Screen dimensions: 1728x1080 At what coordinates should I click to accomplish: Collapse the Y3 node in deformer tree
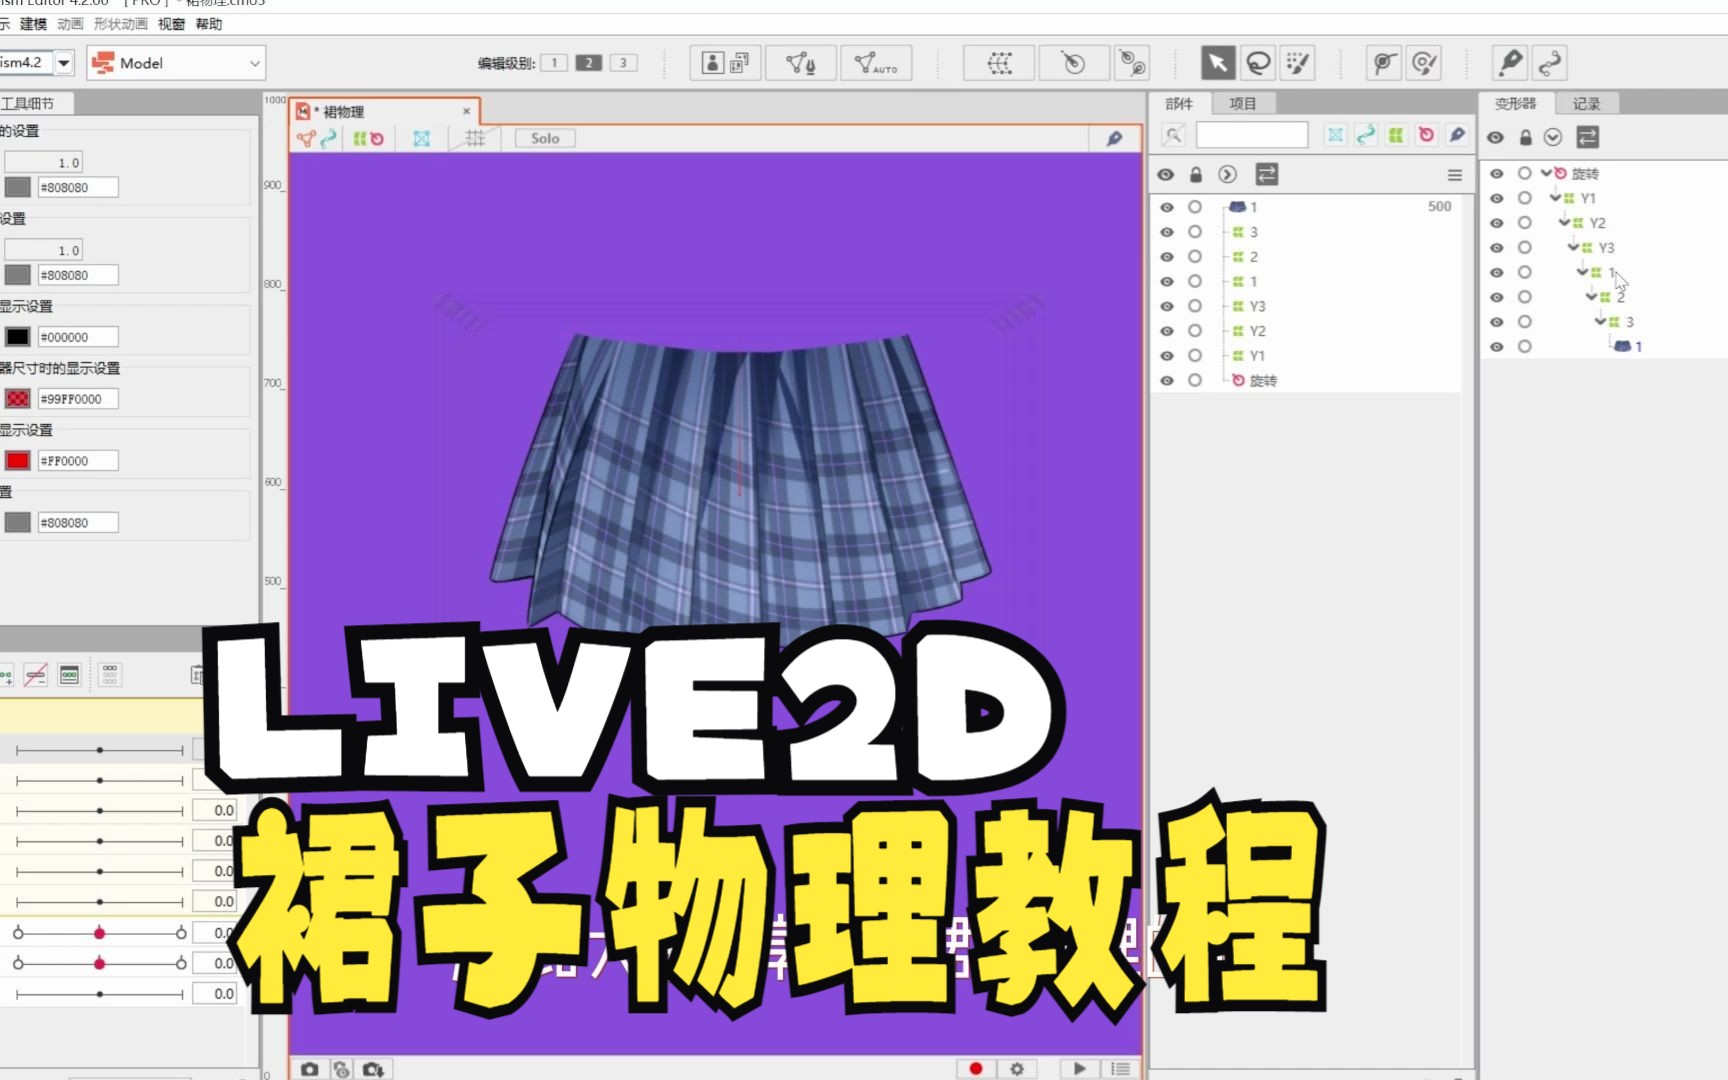[1573, 246]
